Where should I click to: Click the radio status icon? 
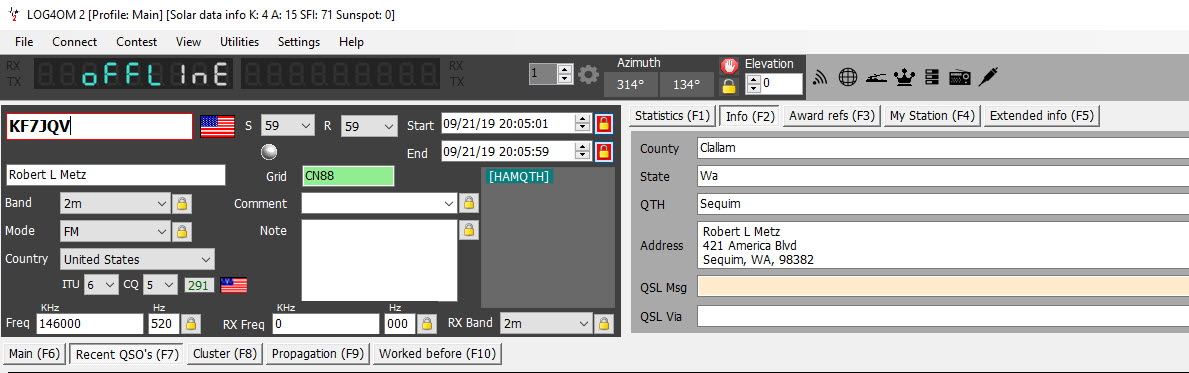coord(959,77)
